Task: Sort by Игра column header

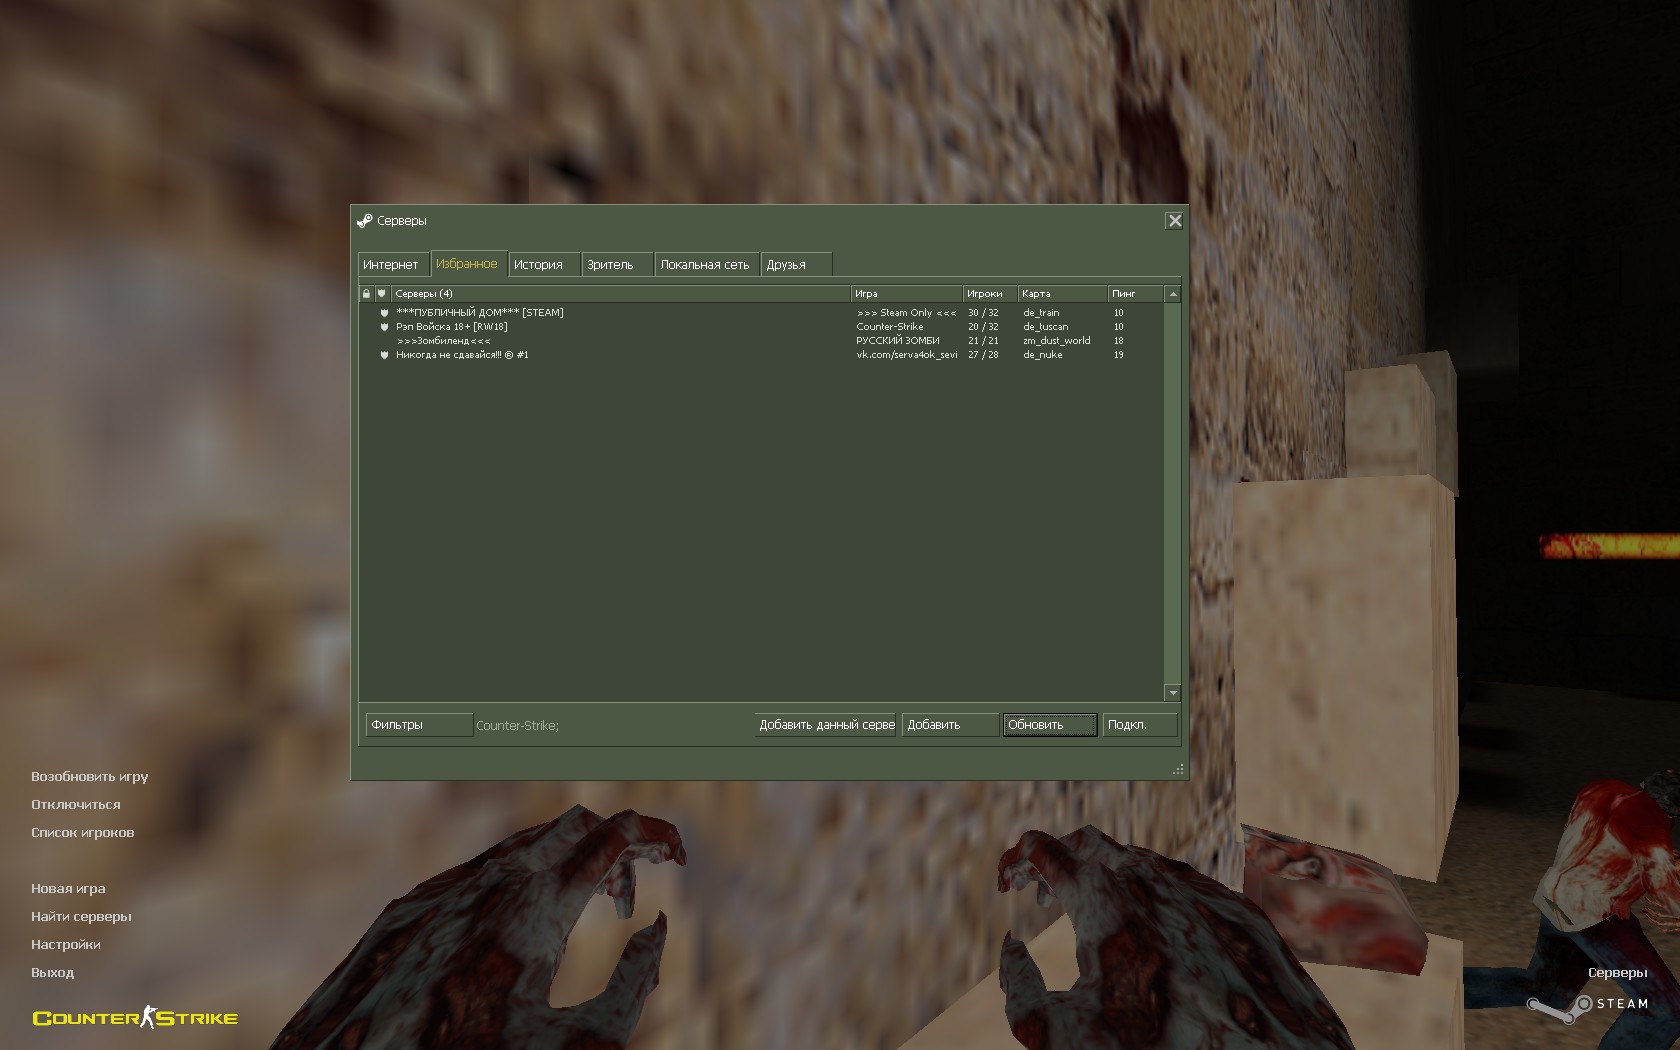Action: point(907,294)
